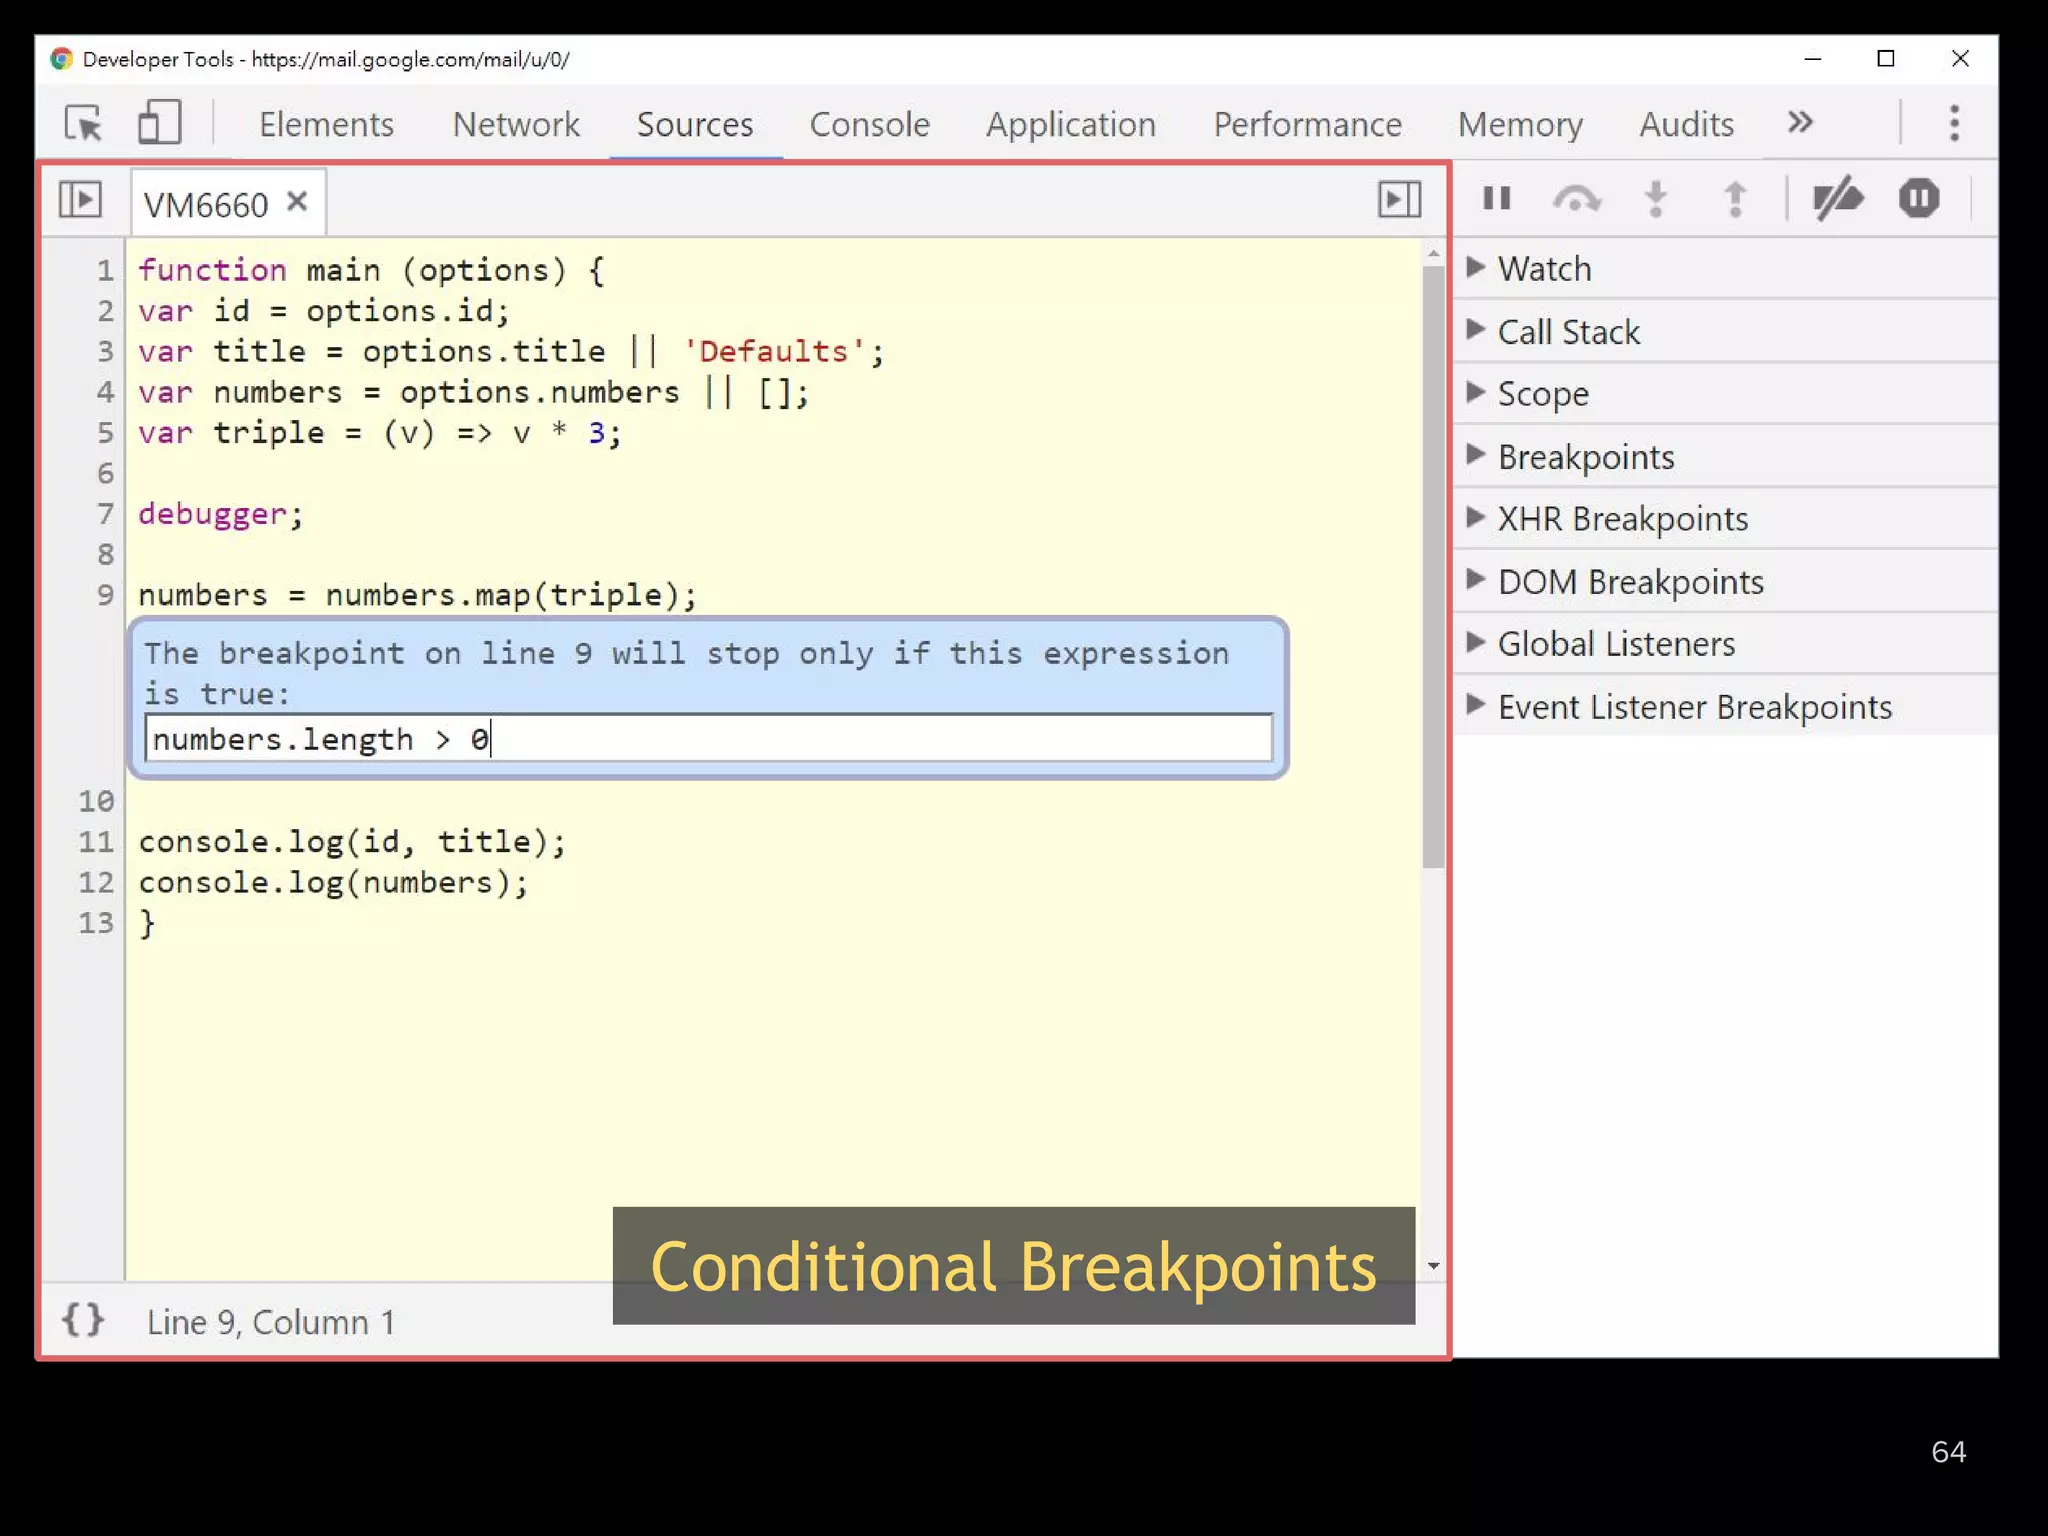Image resolution: width=2048 pixels, height=1536 pixels.
Task: Minimize the Developer Tools window
Action: click(1812, 59)
